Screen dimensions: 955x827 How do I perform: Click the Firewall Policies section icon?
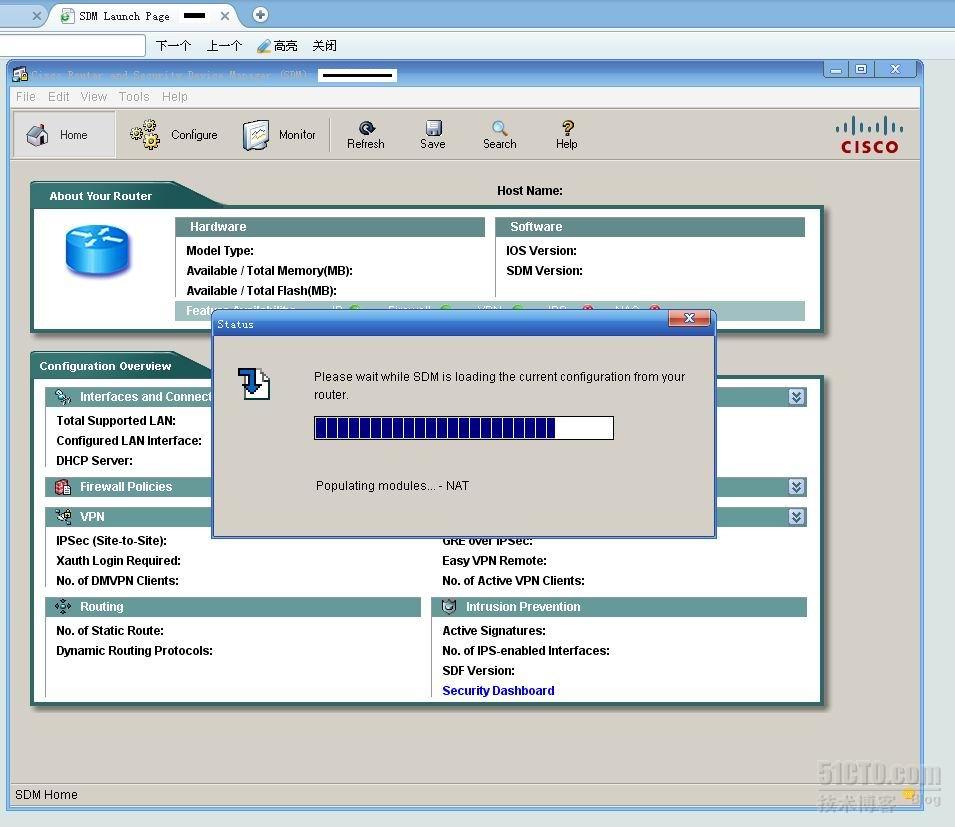(x=63, y=487)
